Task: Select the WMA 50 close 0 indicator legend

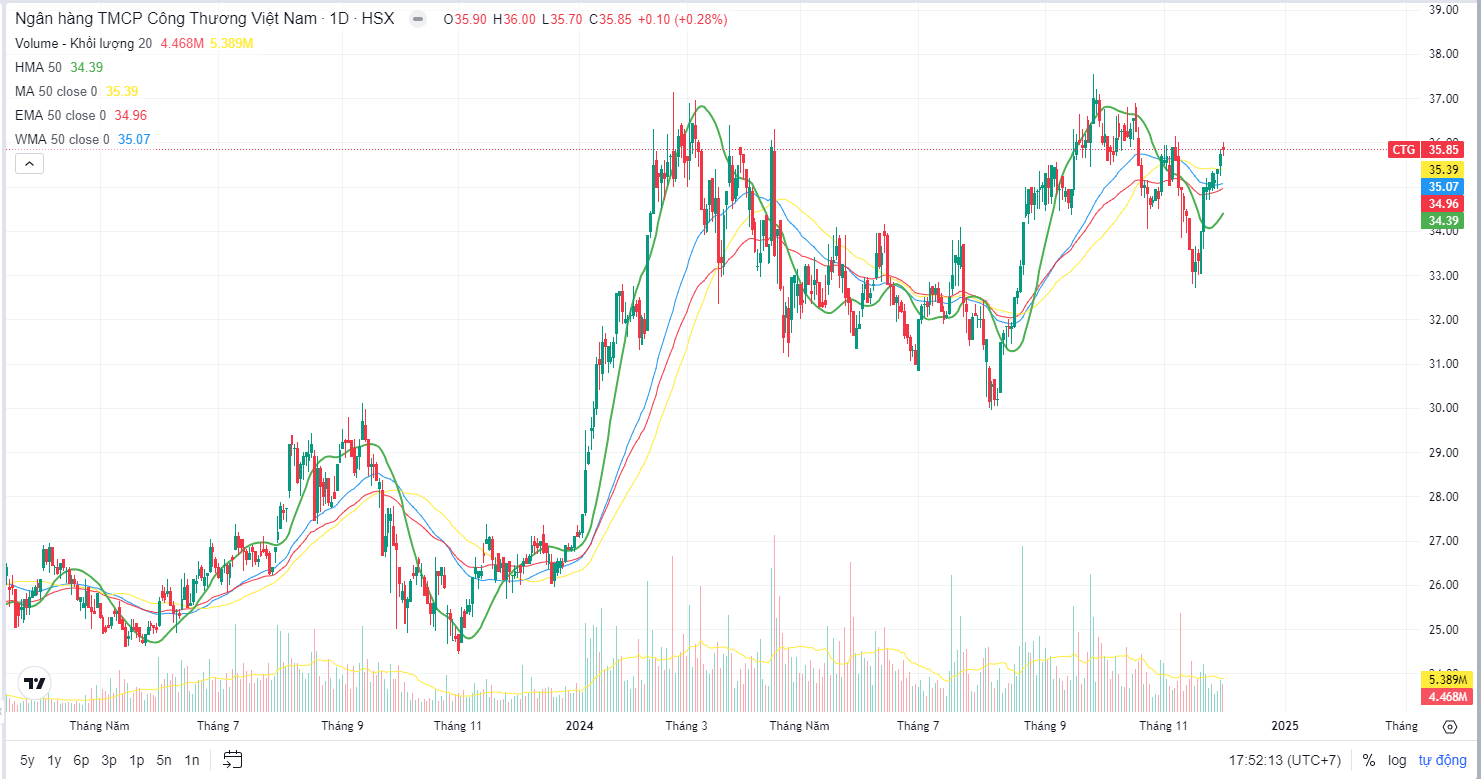Action: (x=63, y=139)
